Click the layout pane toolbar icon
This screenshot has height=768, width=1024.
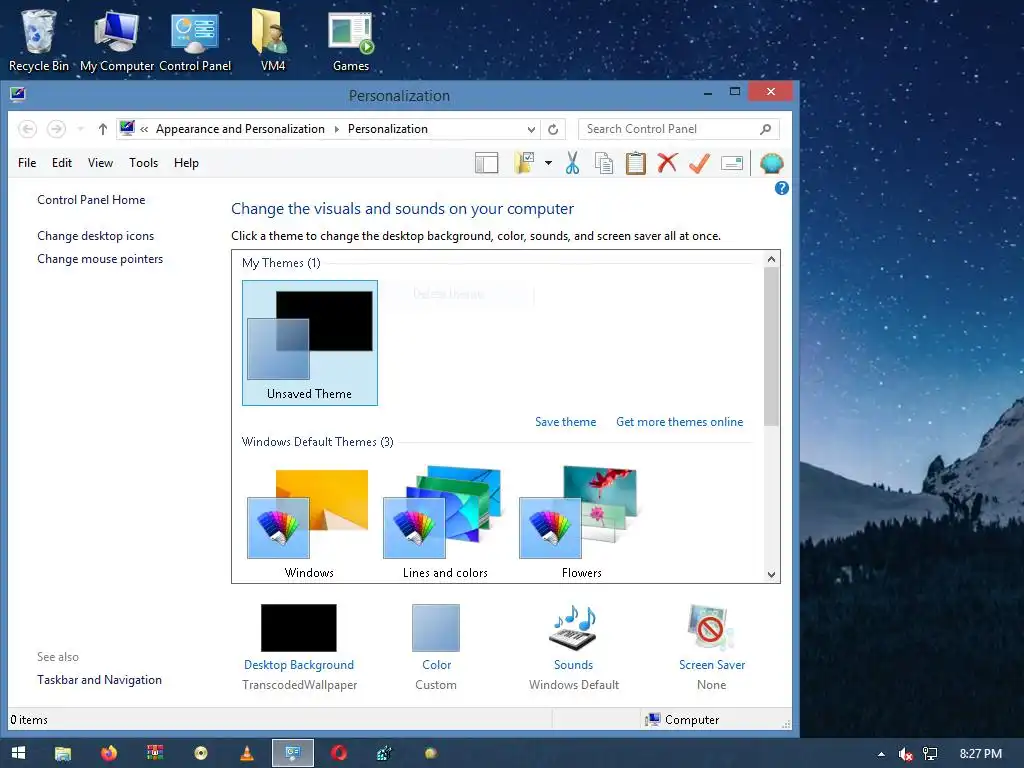coord(487,163)
